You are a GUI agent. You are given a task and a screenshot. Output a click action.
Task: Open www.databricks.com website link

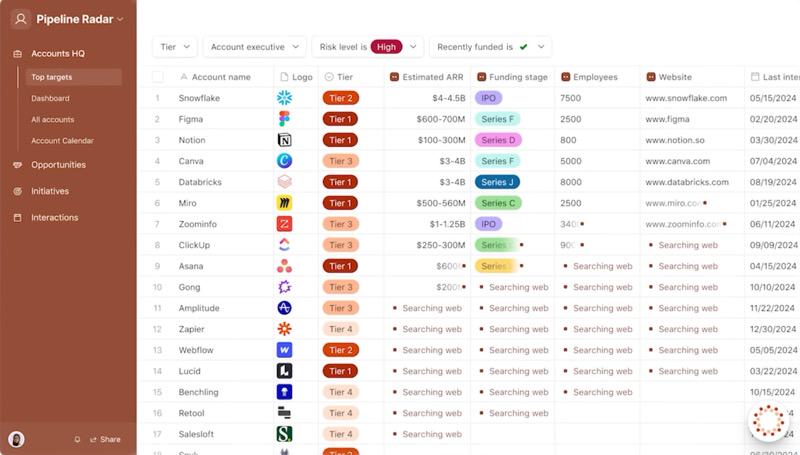point(687,182)
